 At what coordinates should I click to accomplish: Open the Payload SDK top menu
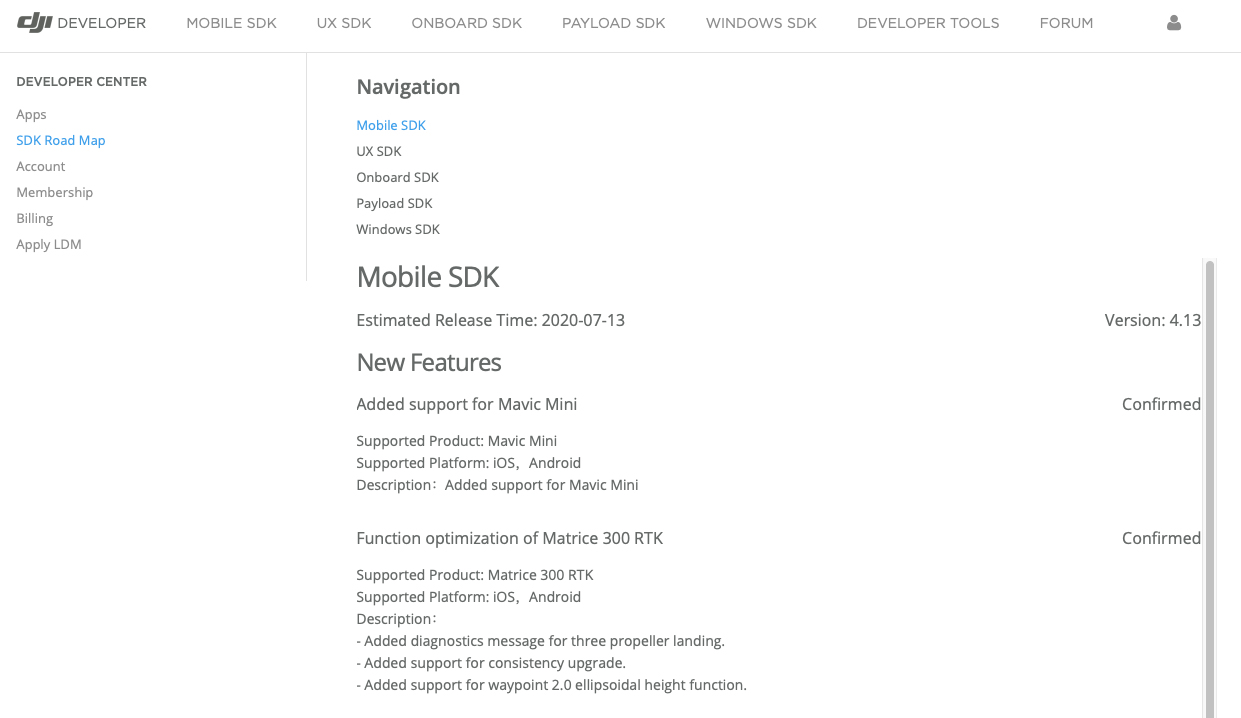614,23
